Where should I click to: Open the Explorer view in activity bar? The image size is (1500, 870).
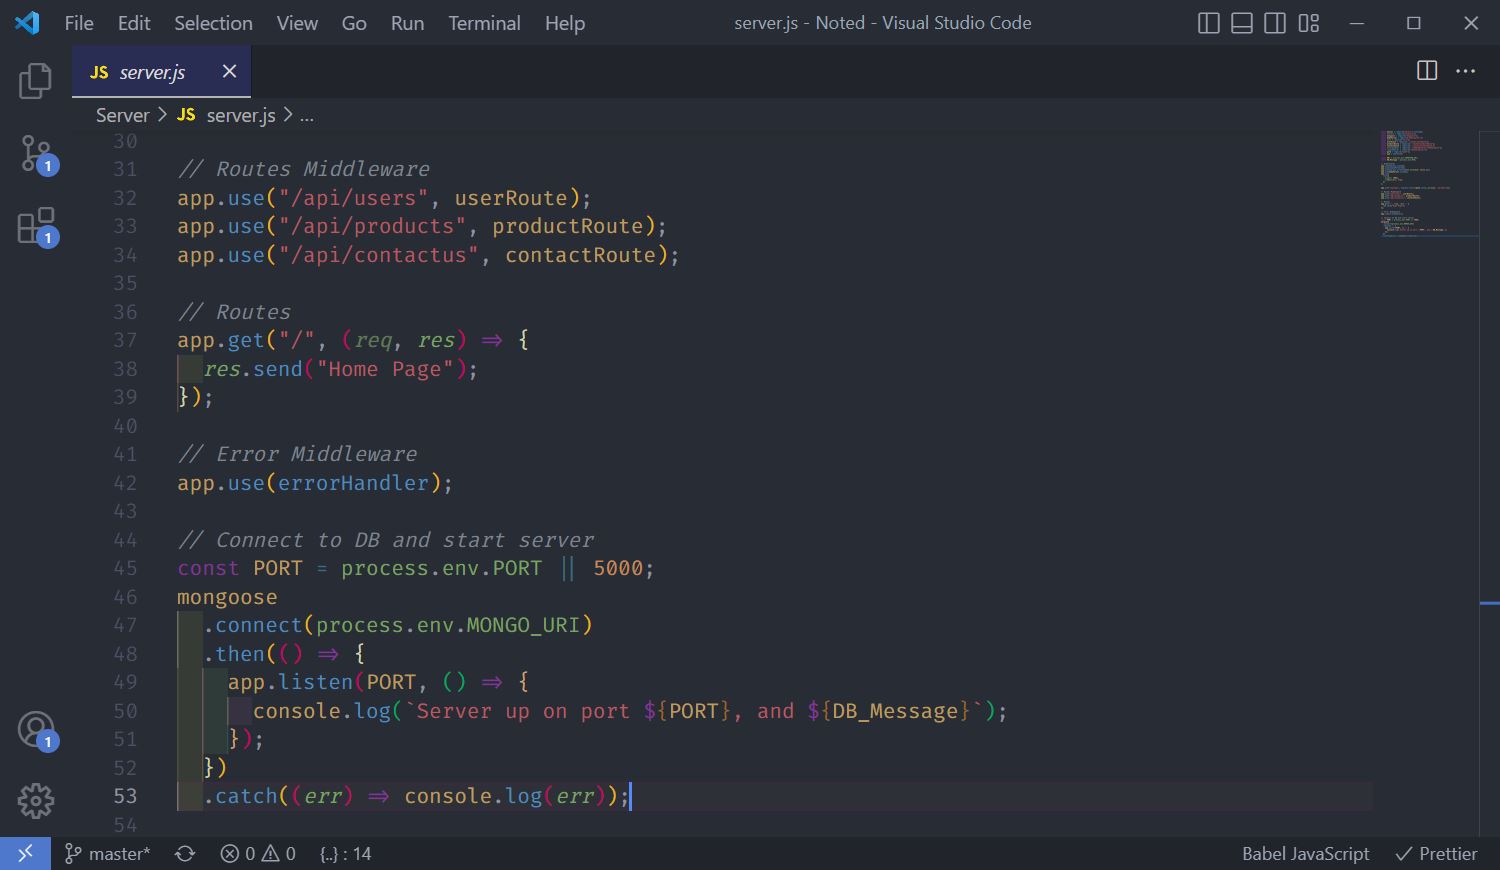tap(35, 81)
